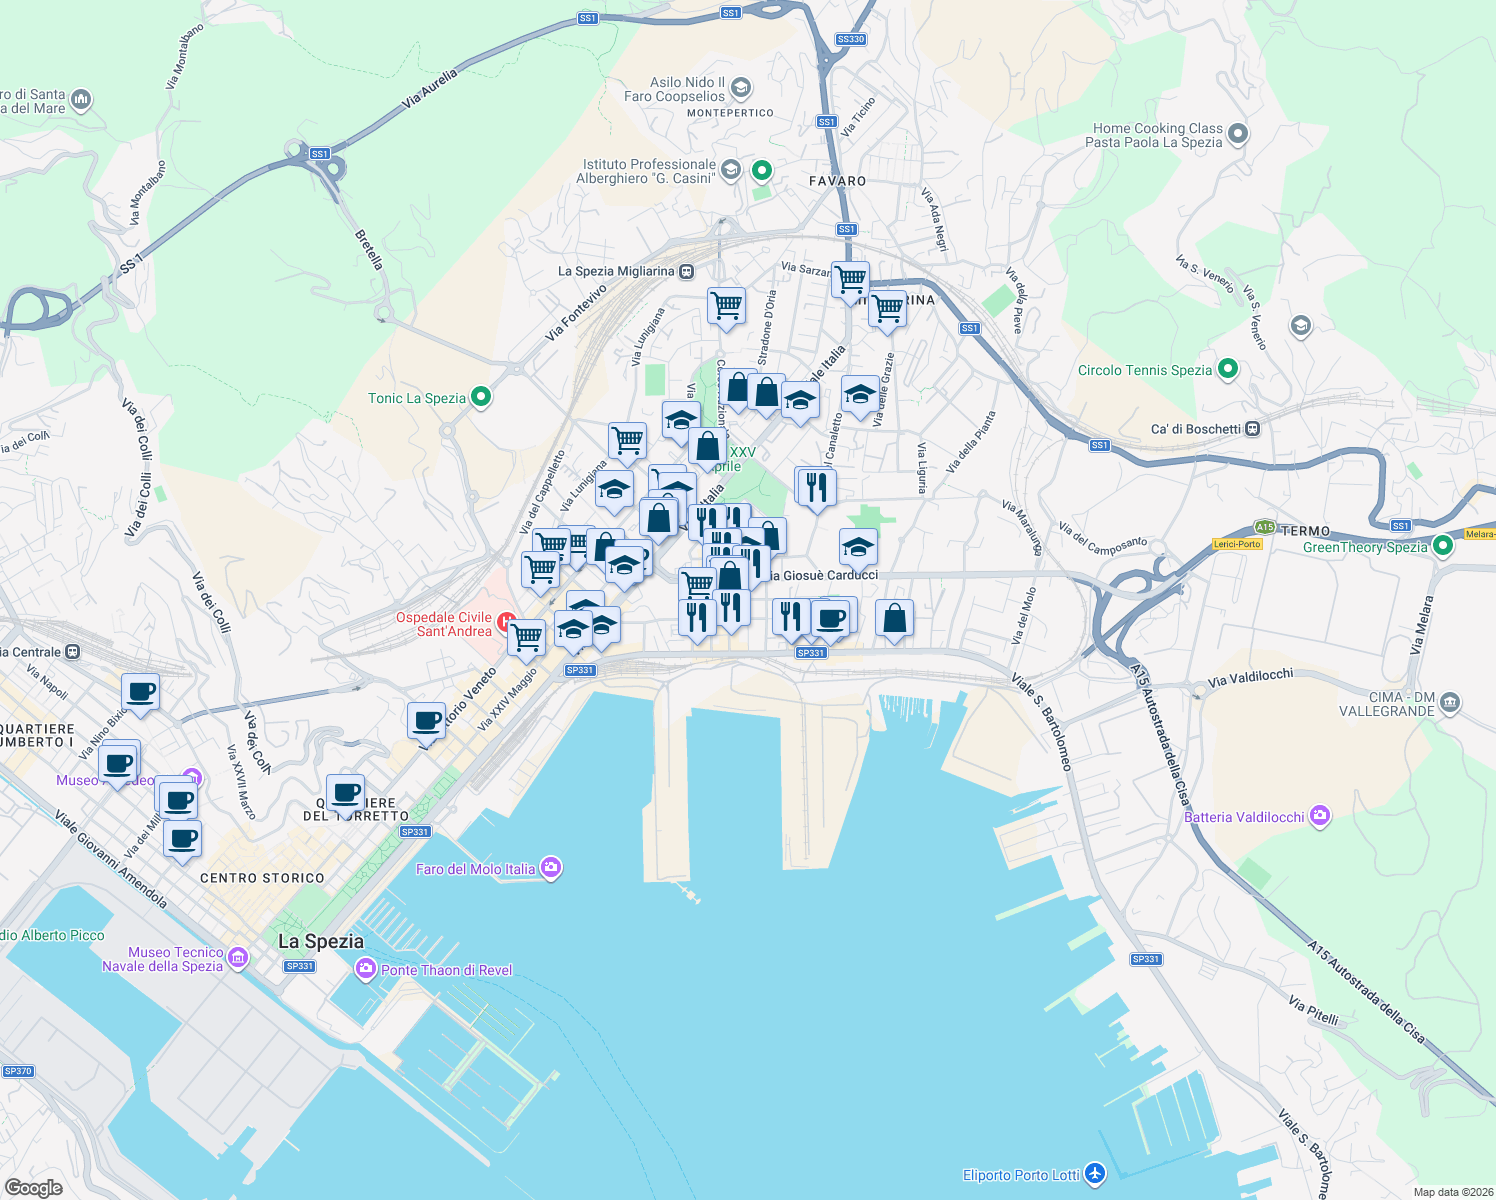Image resolution: width=1496 pixels, height=1200 pixels.
Task: Click the restaurant fork icon near Via Canaletto
Action: (x=816, y=486)
